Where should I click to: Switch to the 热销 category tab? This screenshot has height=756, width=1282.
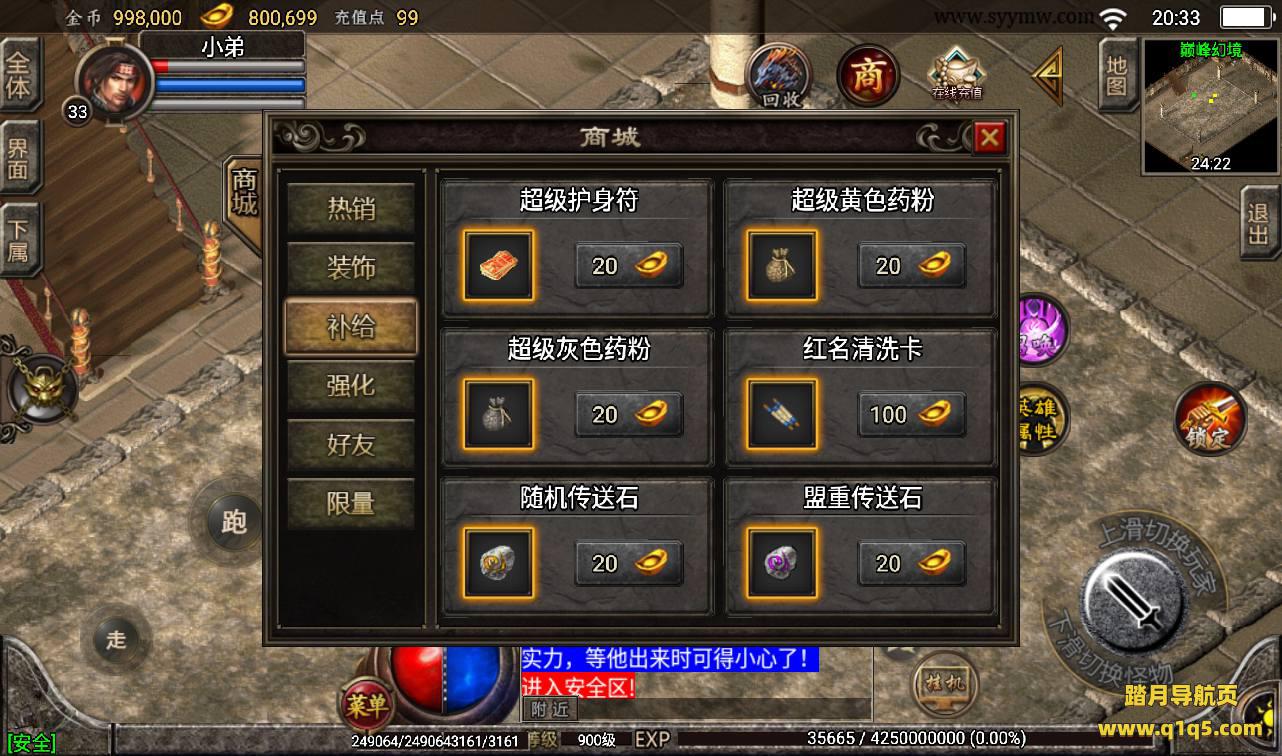coord(351,208)
